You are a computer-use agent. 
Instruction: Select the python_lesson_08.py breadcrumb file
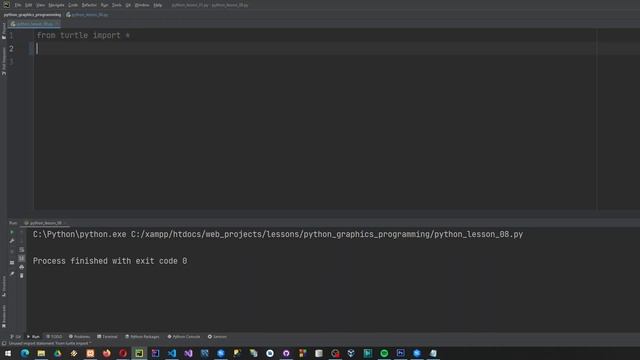(x=87, y=15)
